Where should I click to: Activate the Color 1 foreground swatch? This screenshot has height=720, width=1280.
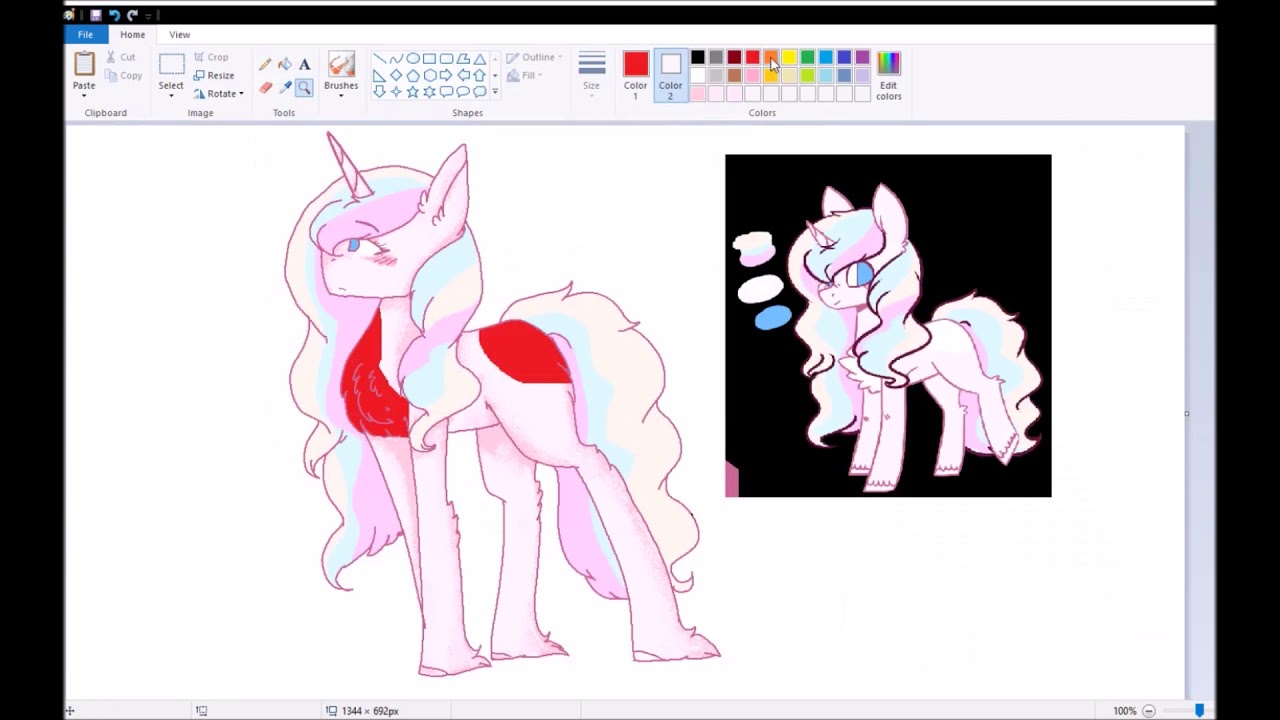click(x=636, y=75)
